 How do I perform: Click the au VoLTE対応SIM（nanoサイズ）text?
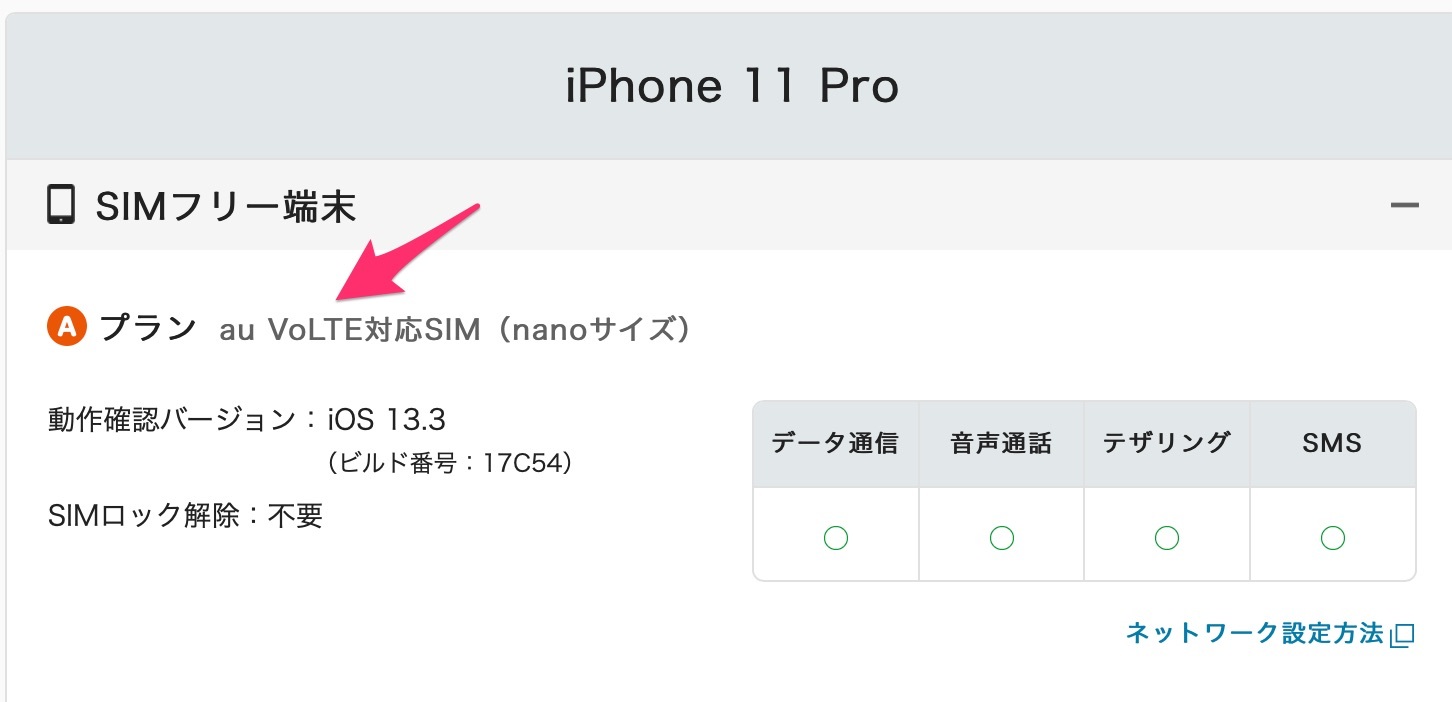(x=455, y=329)
